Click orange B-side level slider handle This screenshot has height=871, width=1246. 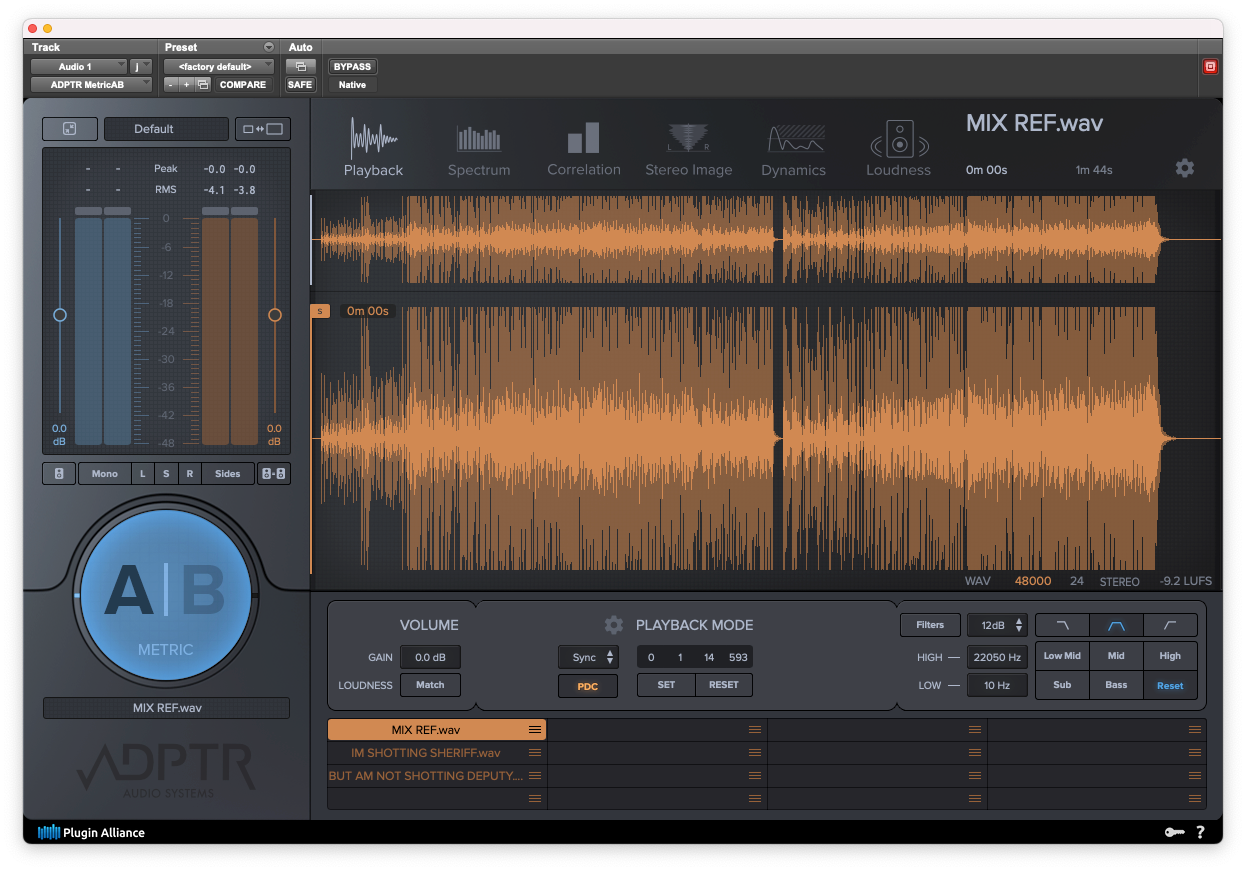coord(275,315)
